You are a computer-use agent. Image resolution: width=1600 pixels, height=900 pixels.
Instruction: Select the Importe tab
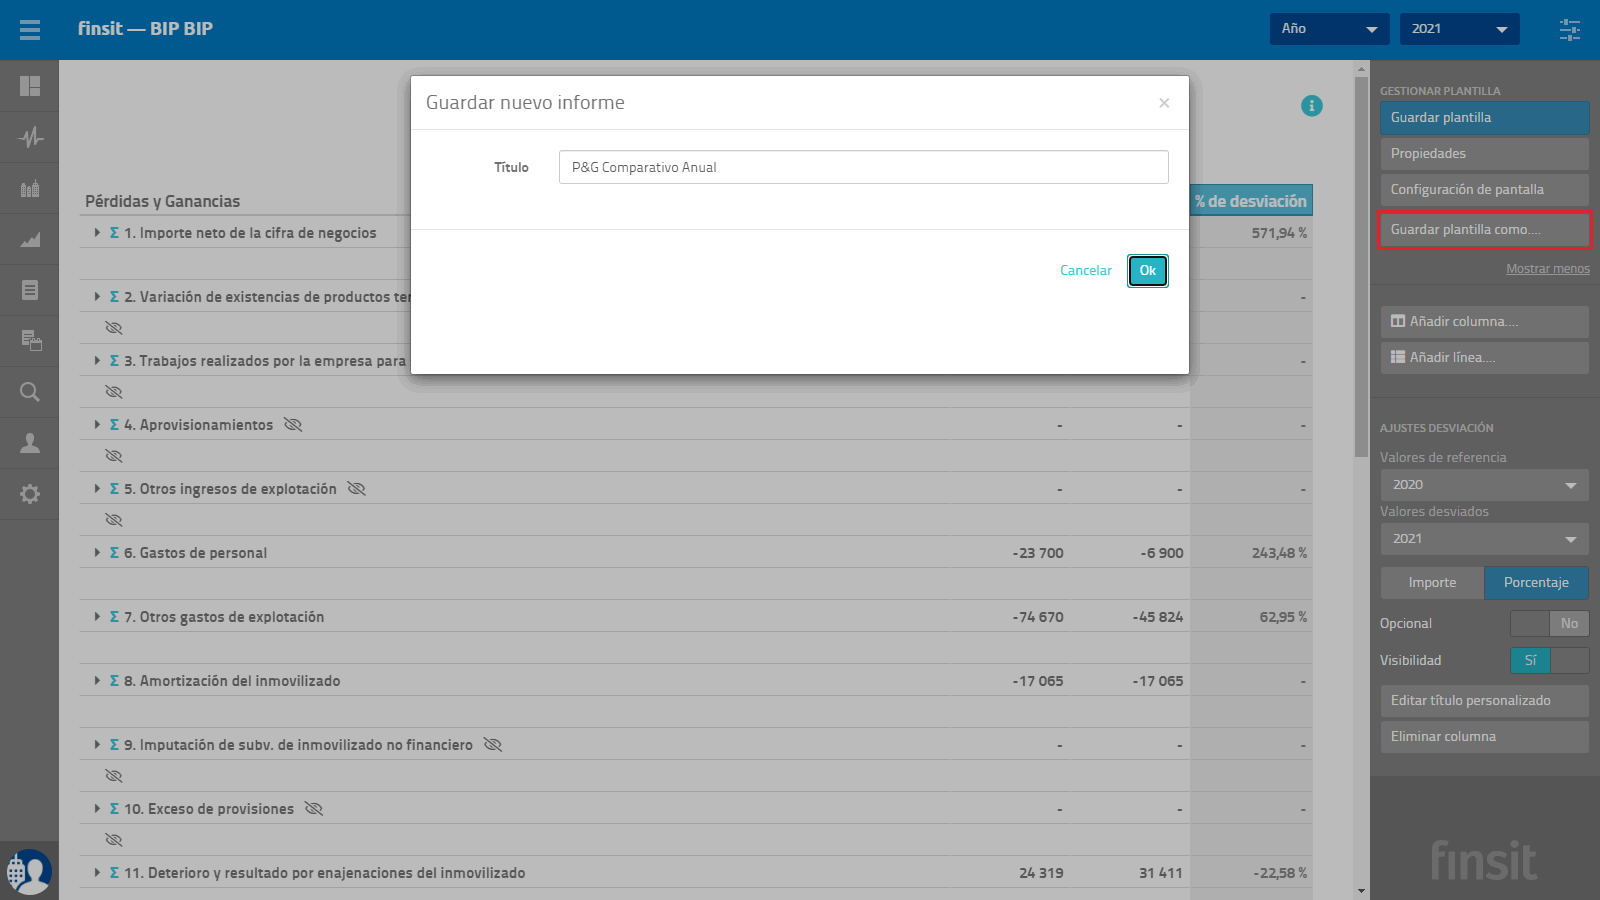pos(1432,583)
